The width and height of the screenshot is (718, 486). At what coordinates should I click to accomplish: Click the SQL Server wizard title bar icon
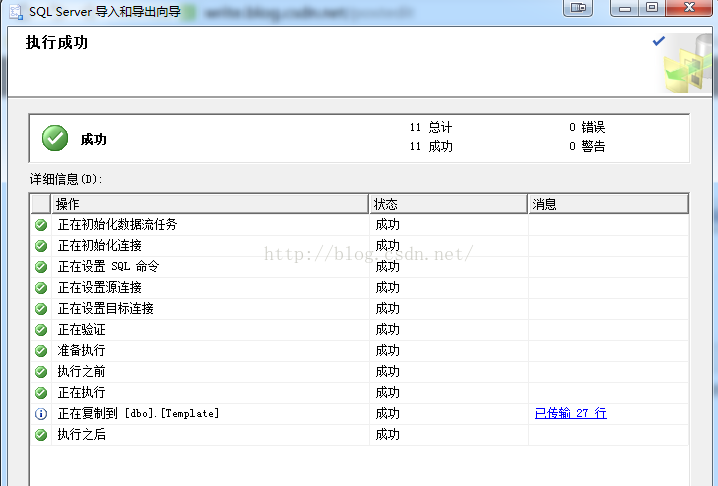pos(16,11)
